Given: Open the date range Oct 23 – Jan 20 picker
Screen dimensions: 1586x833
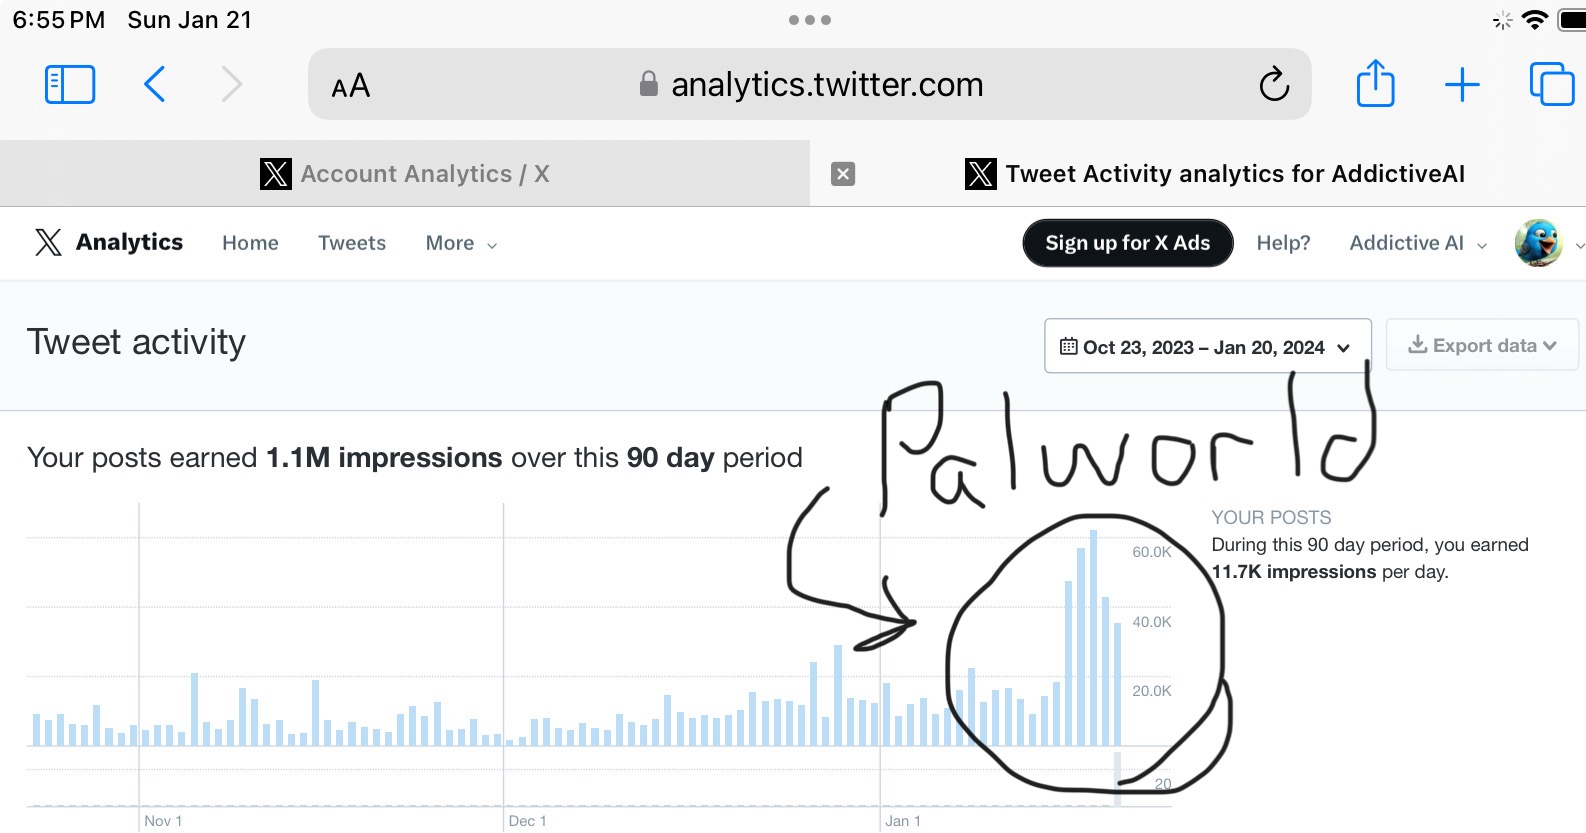Looking at the screenshot, I should (1208, 346).
